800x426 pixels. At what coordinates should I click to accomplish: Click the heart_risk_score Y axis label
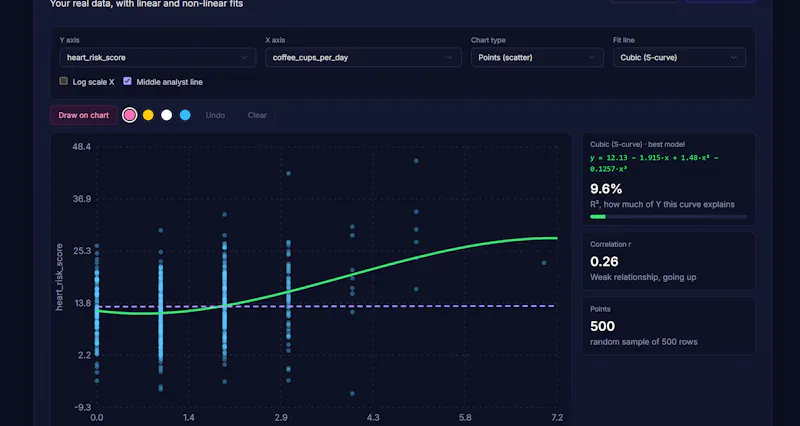pyautogui.click(x=60, y=277)
